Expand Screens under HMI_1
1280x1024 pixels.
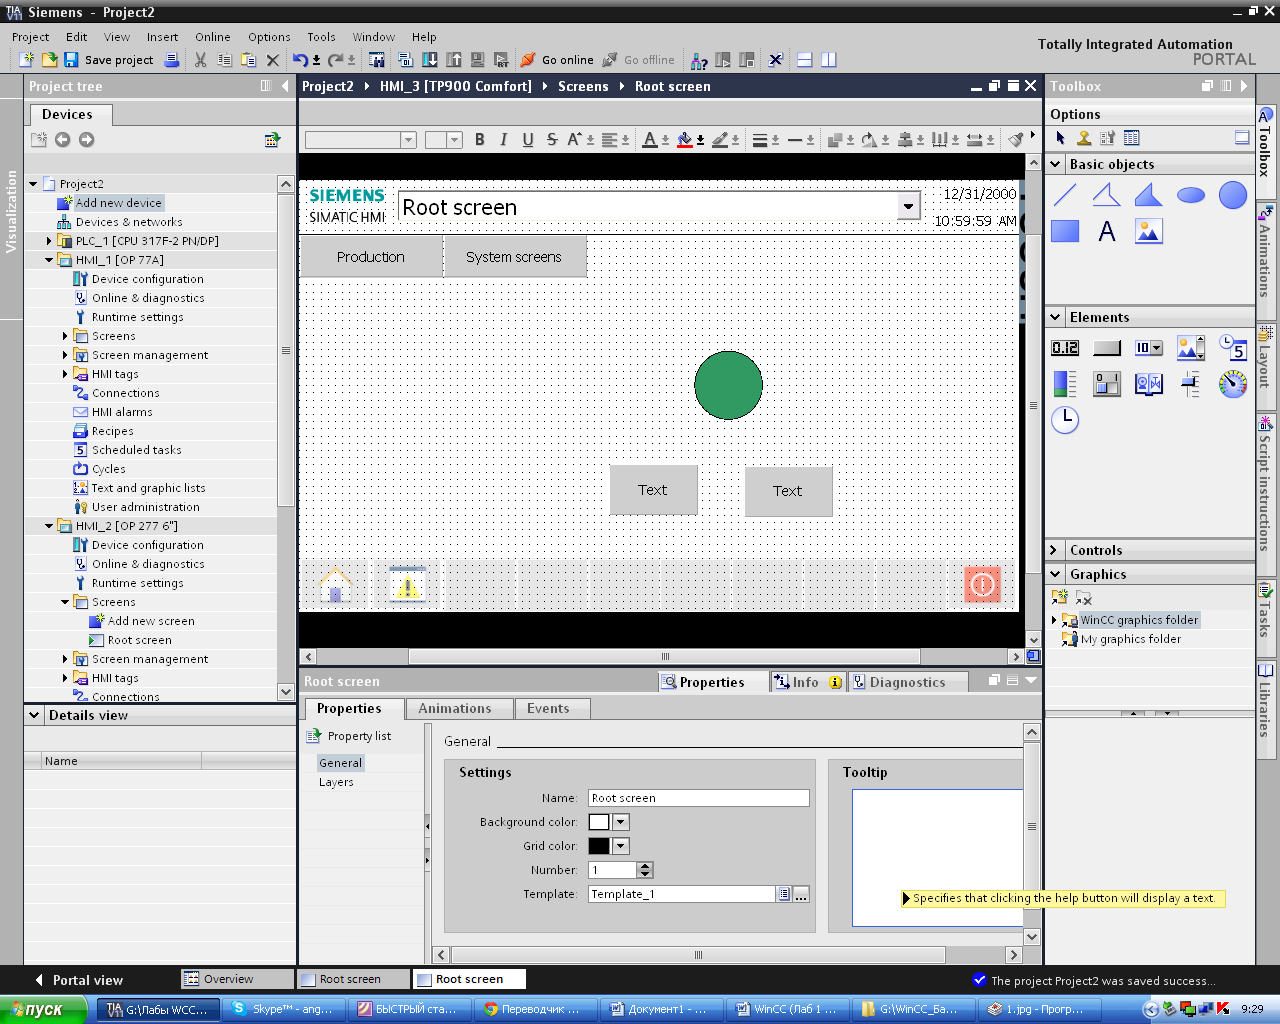coord(65,336)
